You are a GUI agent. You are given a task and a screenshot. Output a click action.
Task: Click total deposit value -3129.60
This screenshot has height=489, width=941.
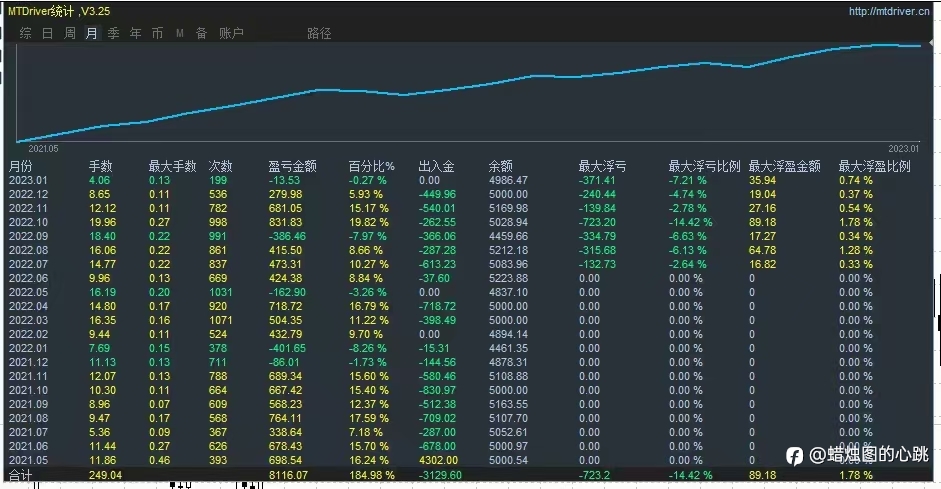pos(440,475)
